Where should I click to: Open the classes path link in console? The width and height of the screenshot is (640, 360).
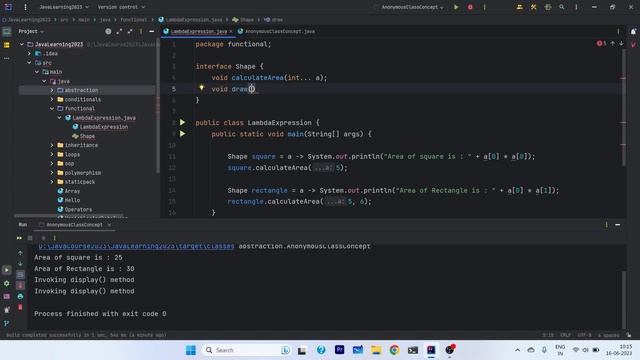coord(136,246)
